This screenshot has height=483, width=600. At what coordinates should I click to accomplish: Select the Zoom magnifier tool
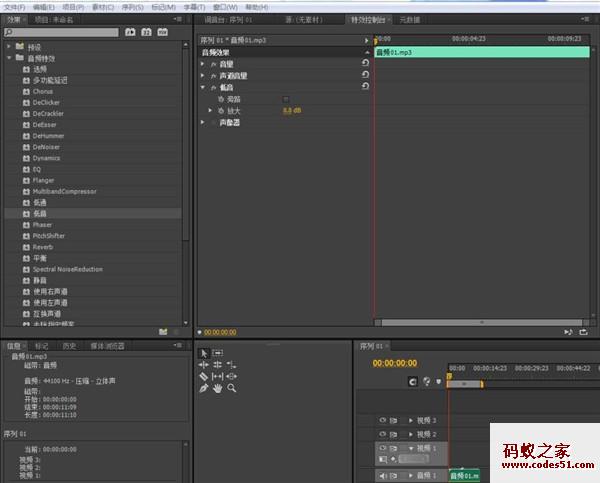(x=231, y=388)
